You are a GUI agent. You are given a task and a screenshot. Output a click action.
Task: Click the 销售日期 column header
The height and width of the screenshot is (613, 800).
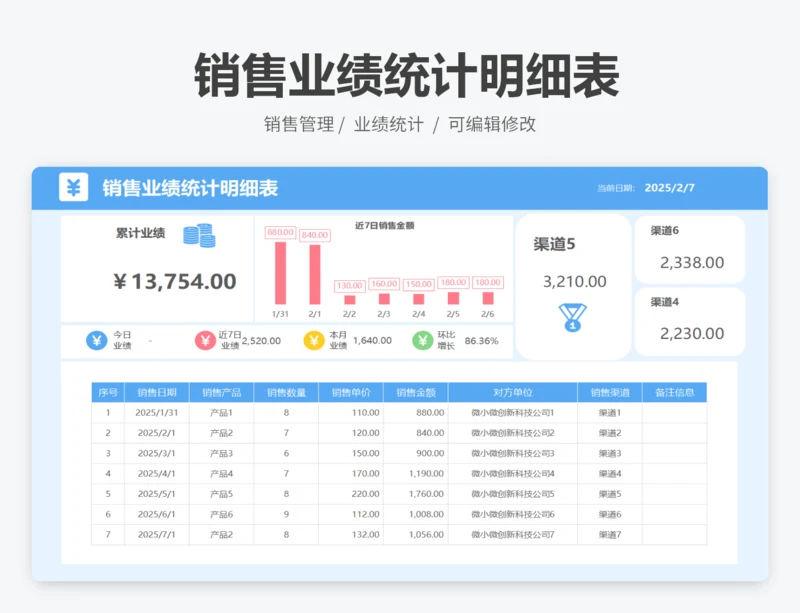coord(157,393)
